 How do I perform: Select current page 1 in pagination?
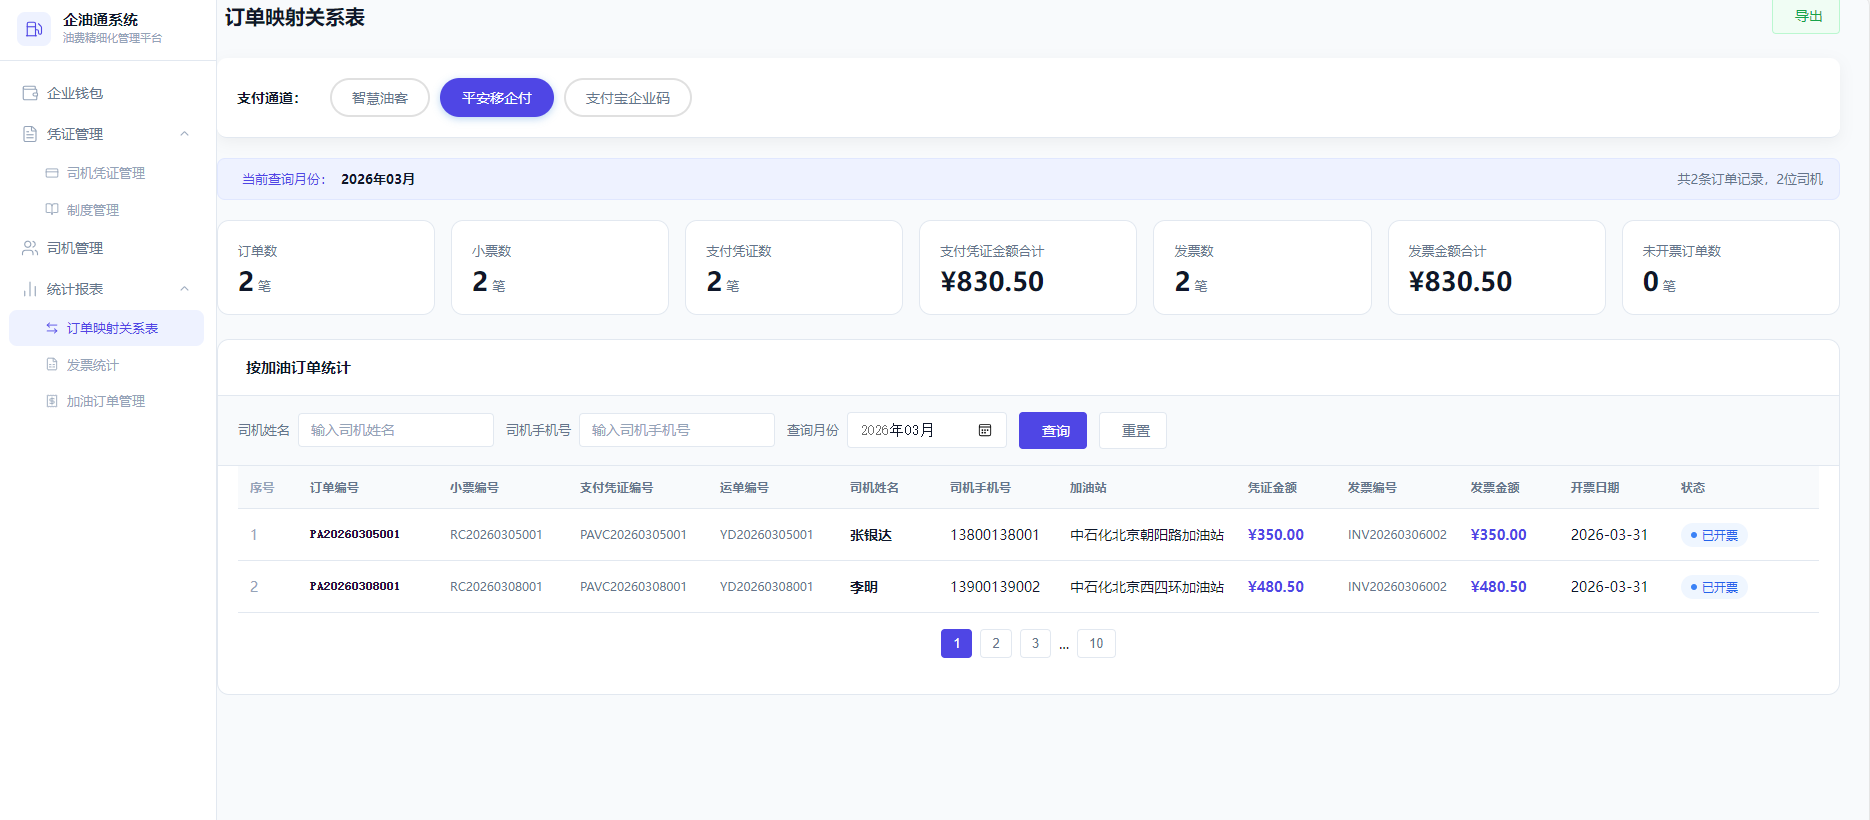[x=957, y=643]
